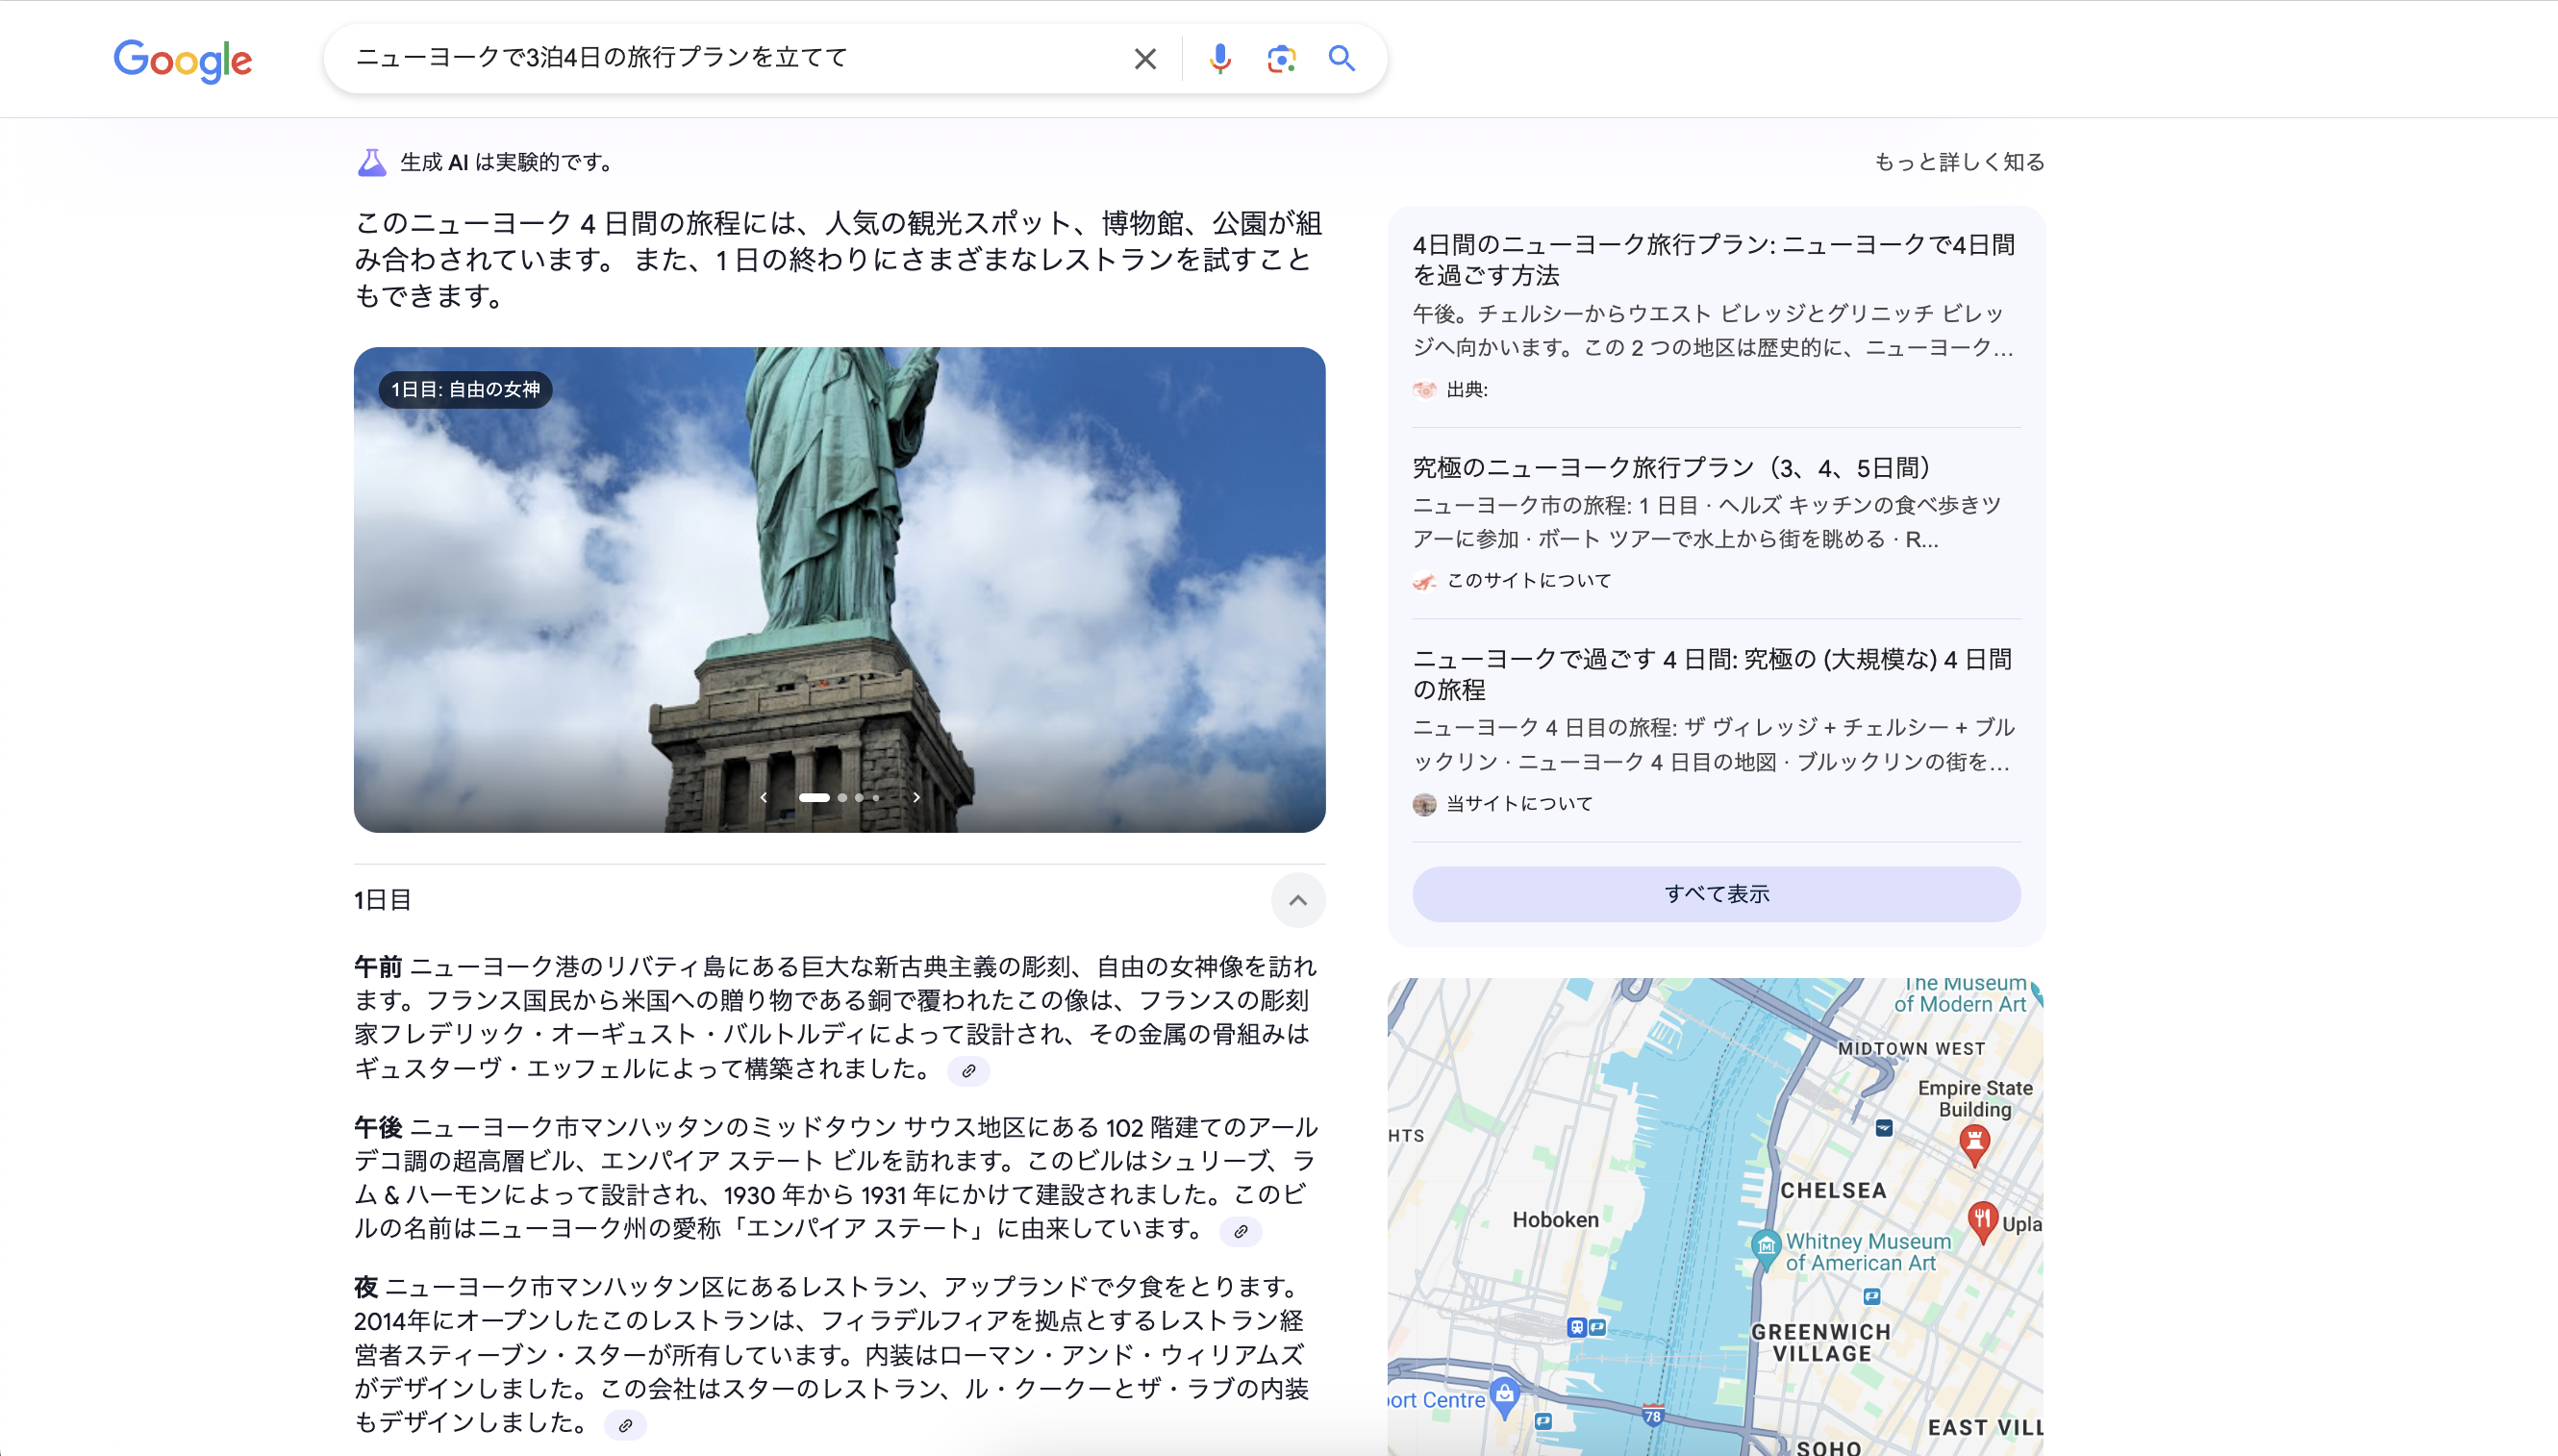The image size is (2558, 1456).
Task: Click the restaurant pin near Chelsea on the map
Action: 1986,1219
